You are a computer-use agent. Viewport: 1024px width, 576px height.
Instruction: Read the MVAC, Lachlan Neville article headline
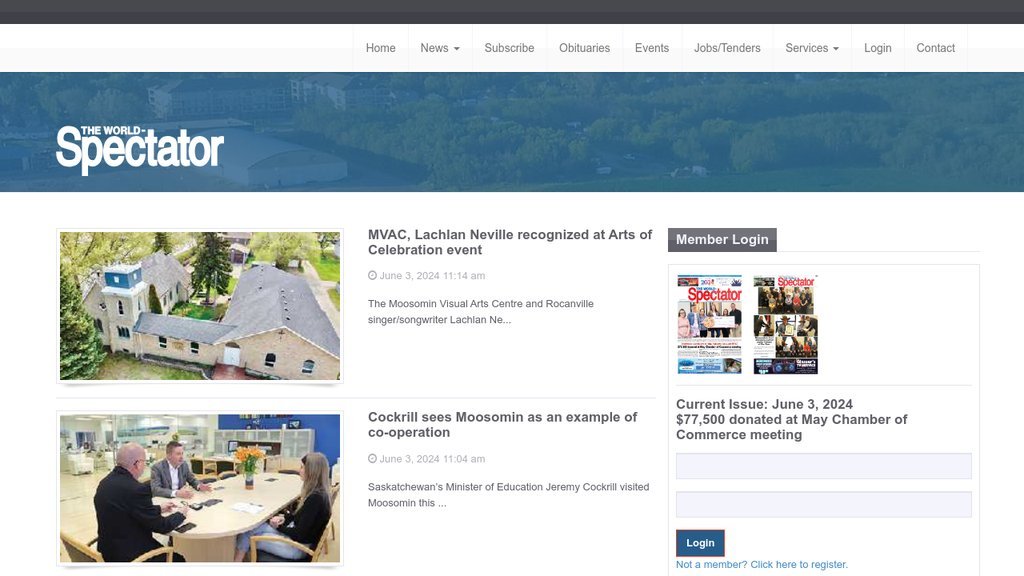(x=510, y=242)
